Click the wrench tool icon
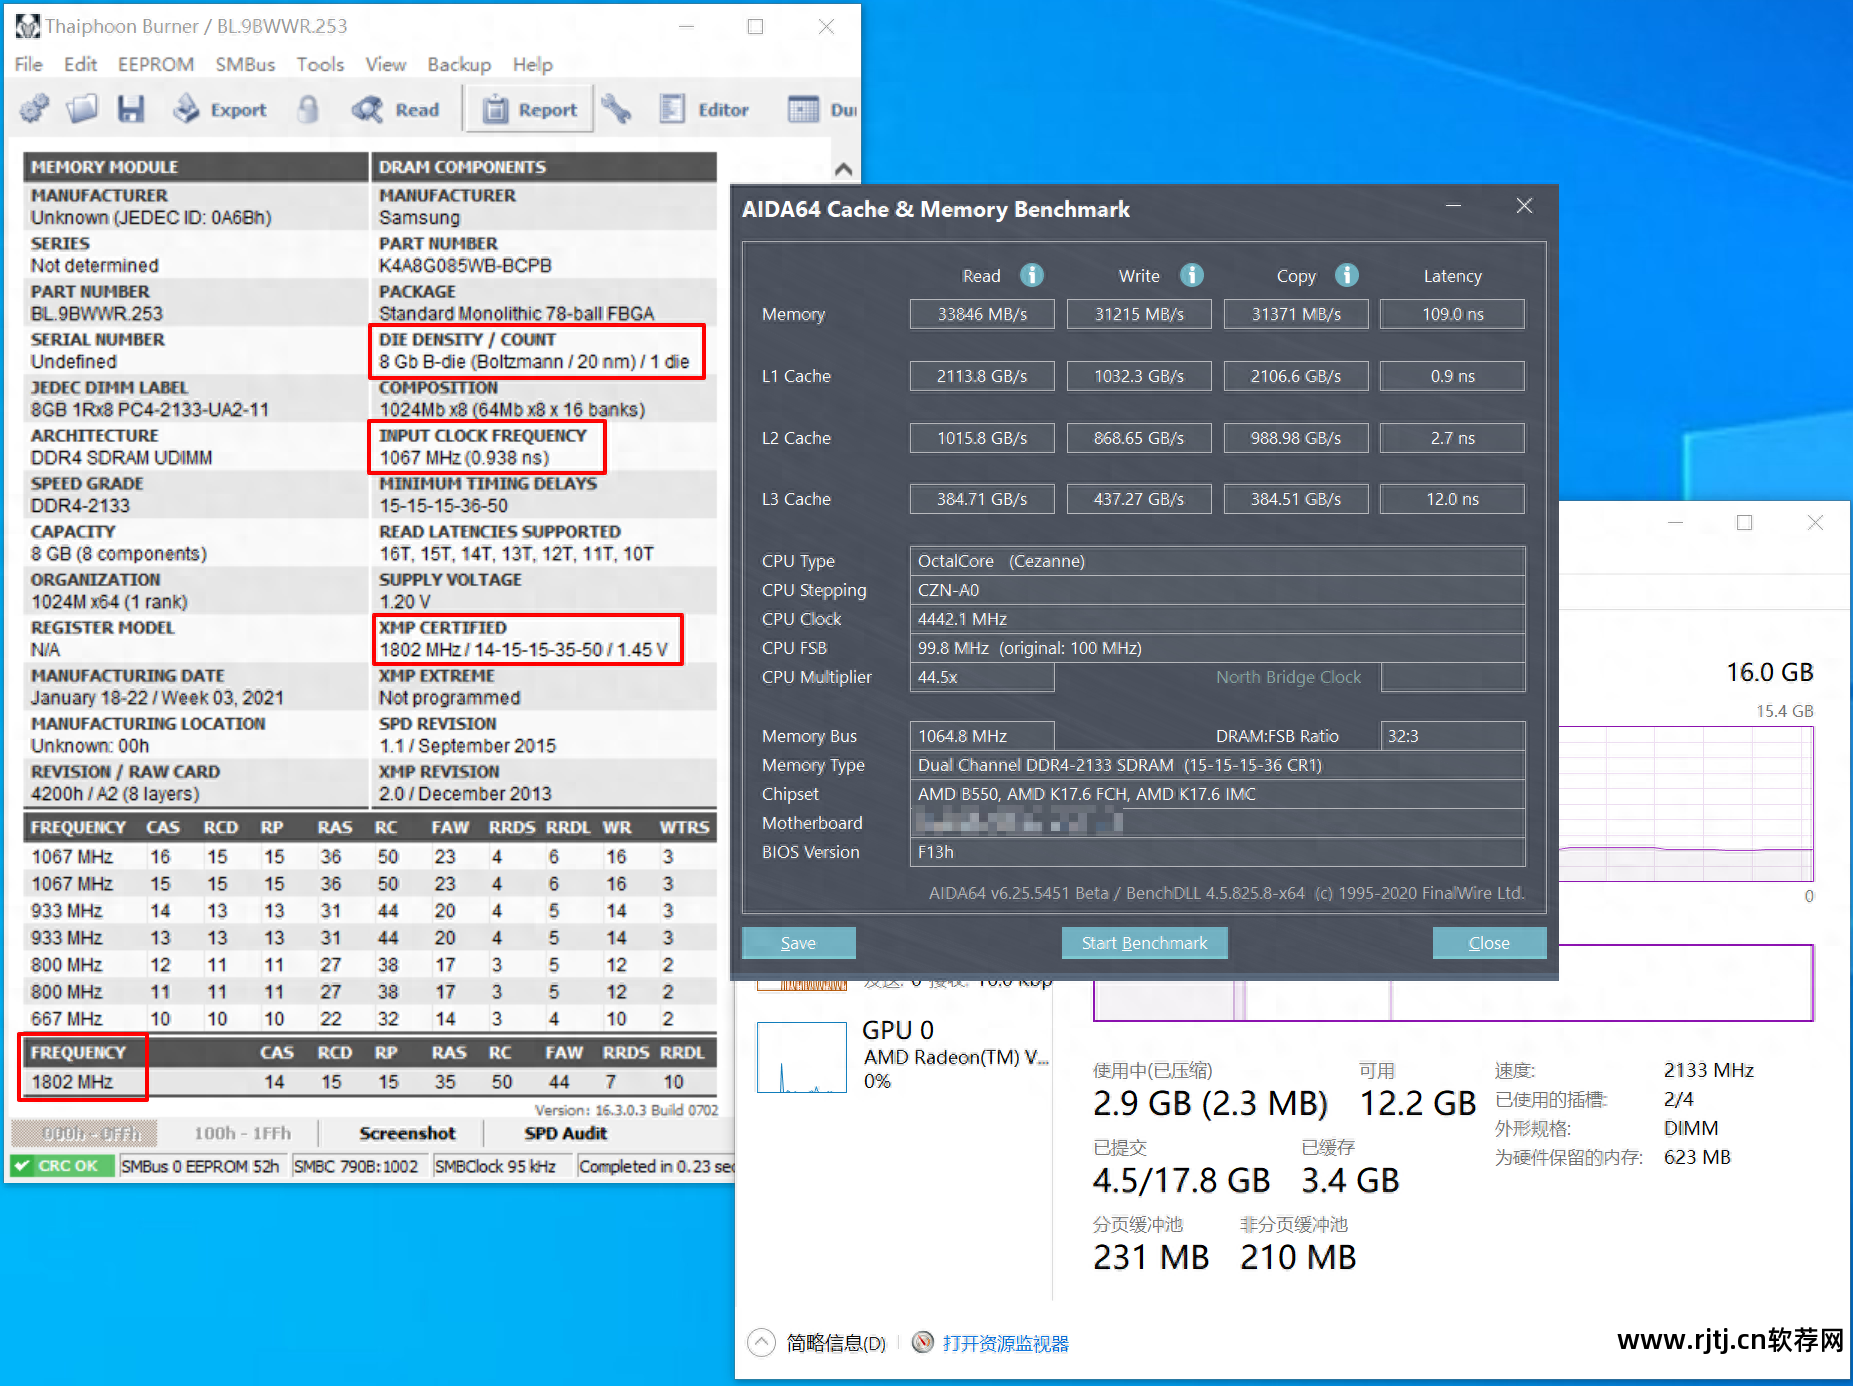Screen dimensions: 1853x1386 (616, 109)
